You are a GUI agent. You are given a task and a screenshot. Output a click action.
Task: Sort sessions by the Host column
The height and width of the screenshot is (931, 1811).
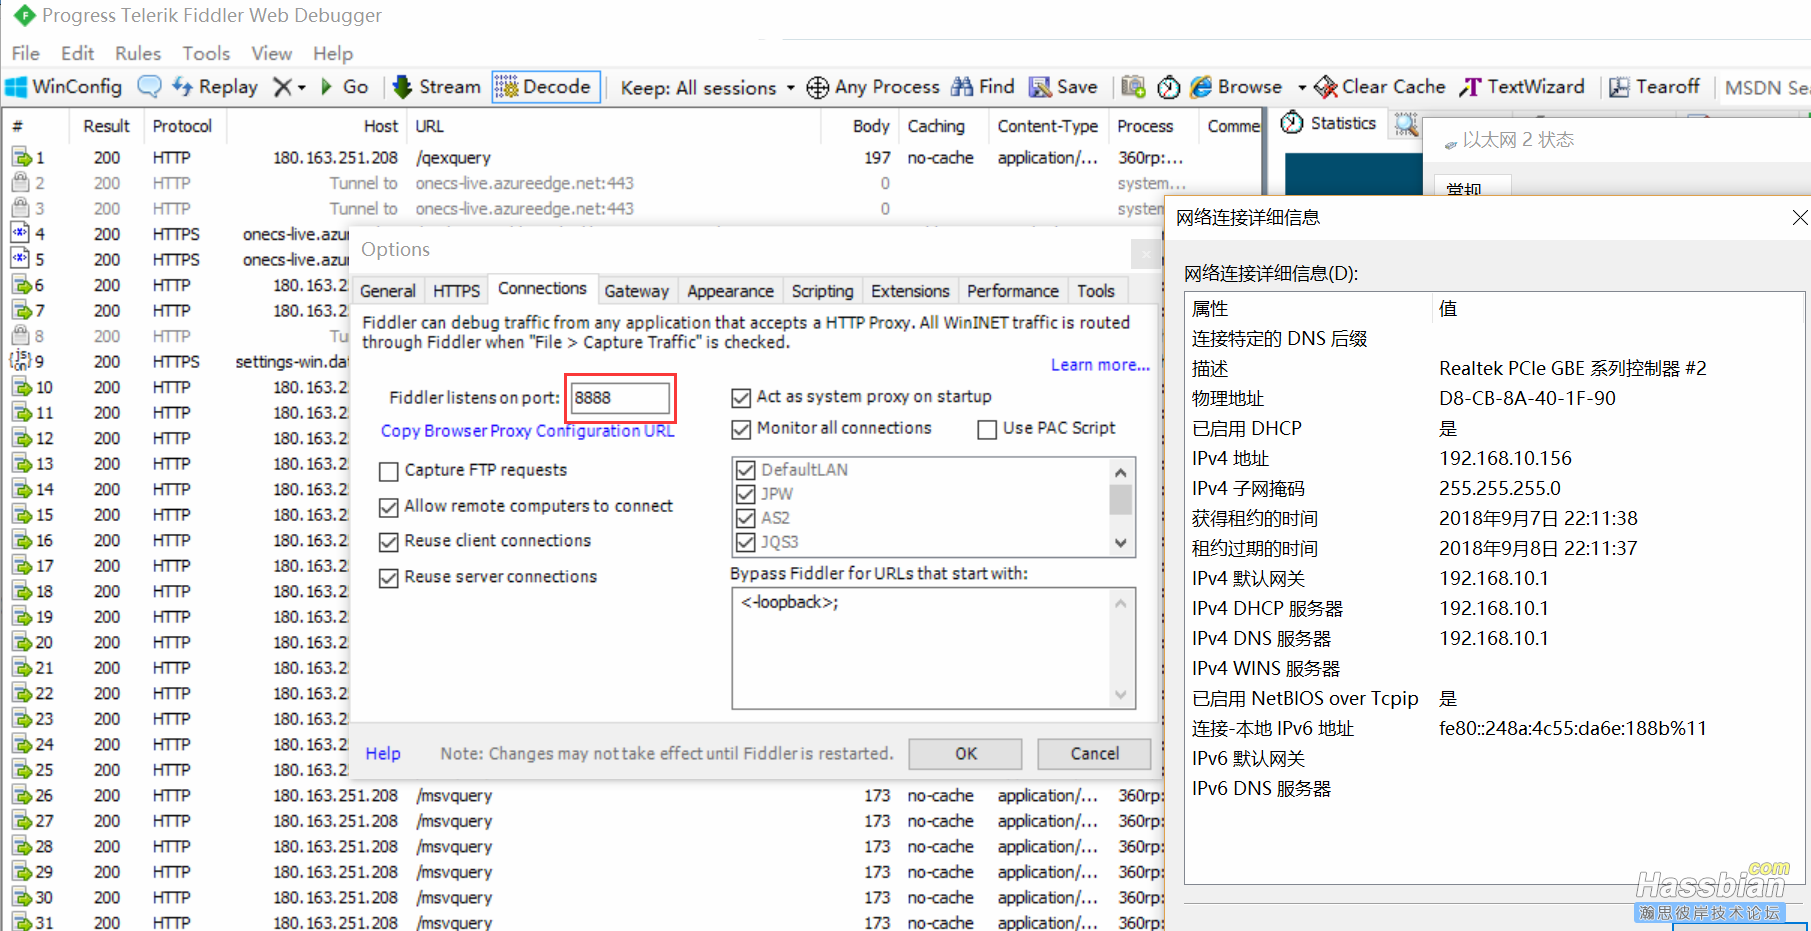(x=380, y=126)
